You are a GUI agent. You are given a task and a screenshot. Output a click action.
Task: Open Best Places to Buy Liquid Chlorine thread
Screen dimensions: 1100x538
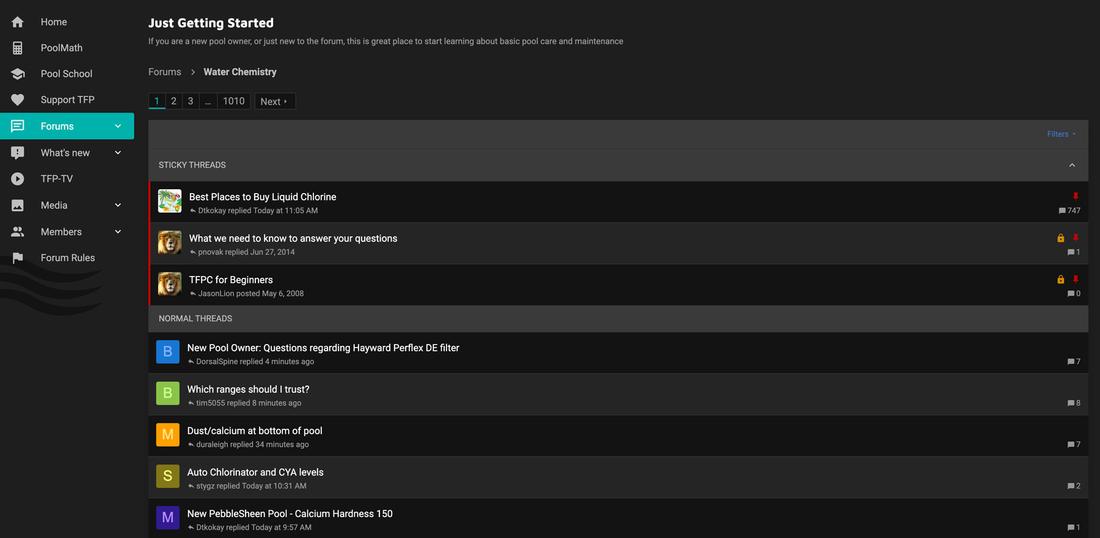point(262,197)
